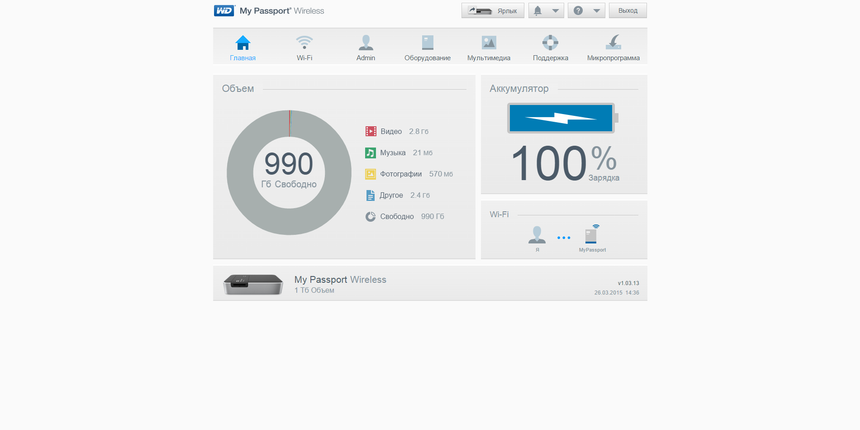The image size is (860, 430).
Task: Click the Wi-Fi panel heading
Action: 499,214
